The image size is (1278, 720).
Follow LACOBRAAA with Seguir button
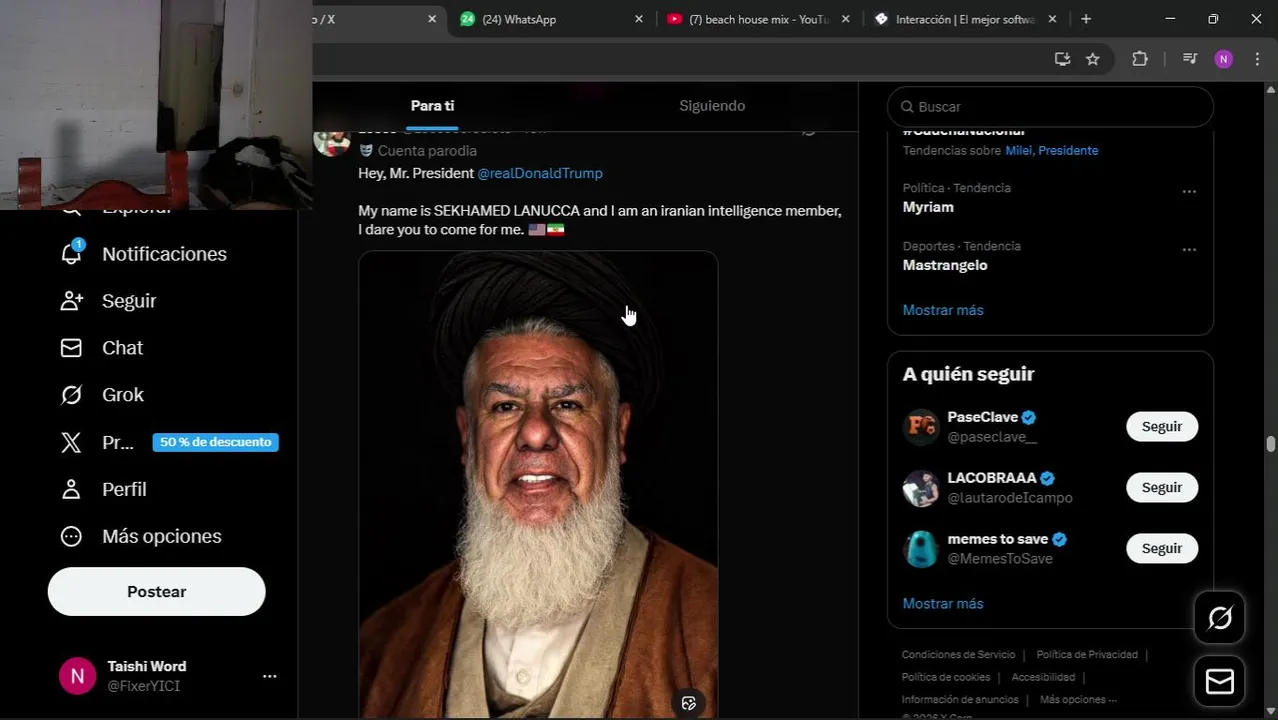1162,488
